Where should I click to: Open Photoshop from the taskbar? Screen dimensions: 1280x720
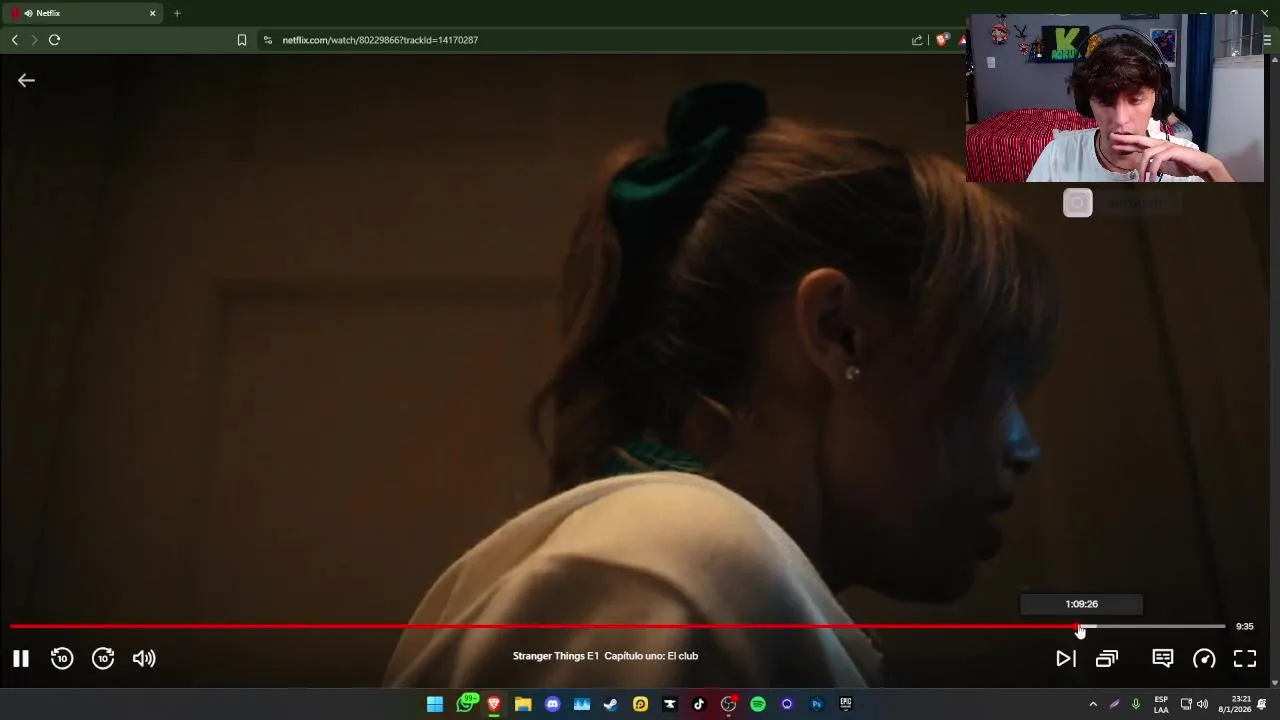[x=816, y=704]
